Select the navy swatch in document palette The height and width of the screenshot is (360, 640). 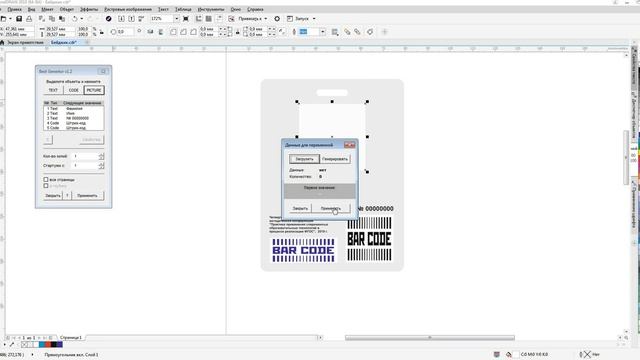click(60, 344)
